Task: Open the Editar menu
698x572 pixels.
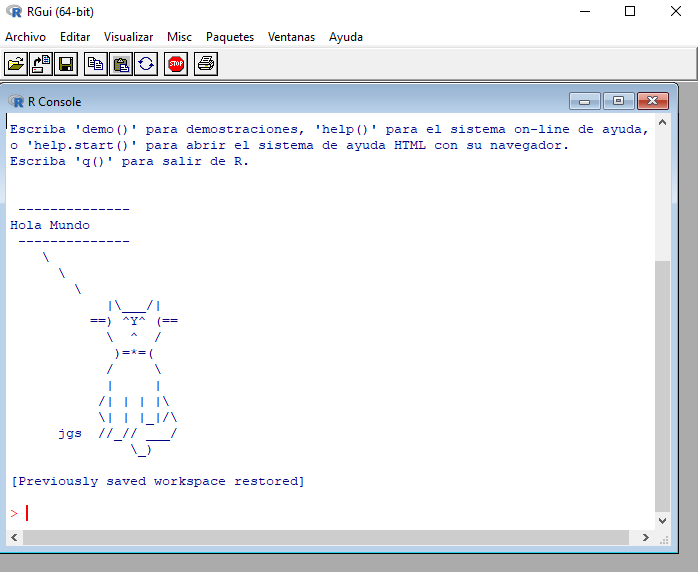Action: pyautogui.click(x=75, y=37)
